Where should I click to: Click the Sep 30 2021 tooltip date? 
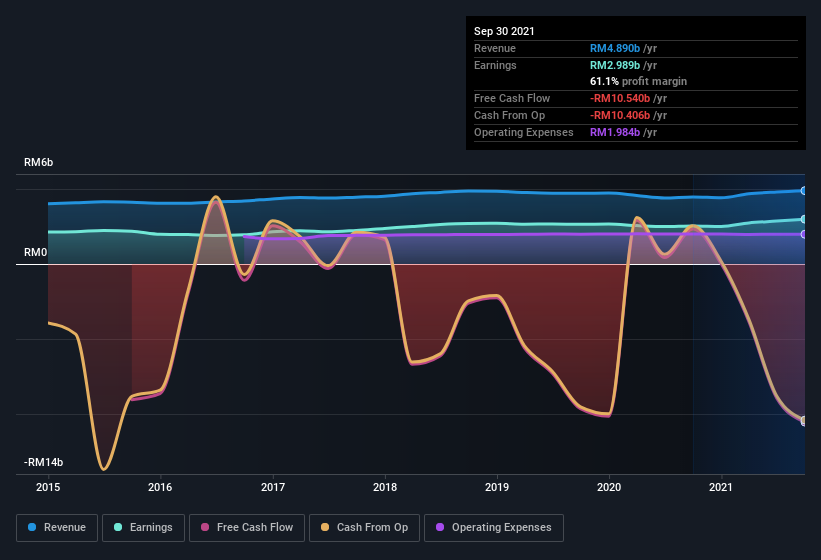pyautogui.click(x=504, y=31)
